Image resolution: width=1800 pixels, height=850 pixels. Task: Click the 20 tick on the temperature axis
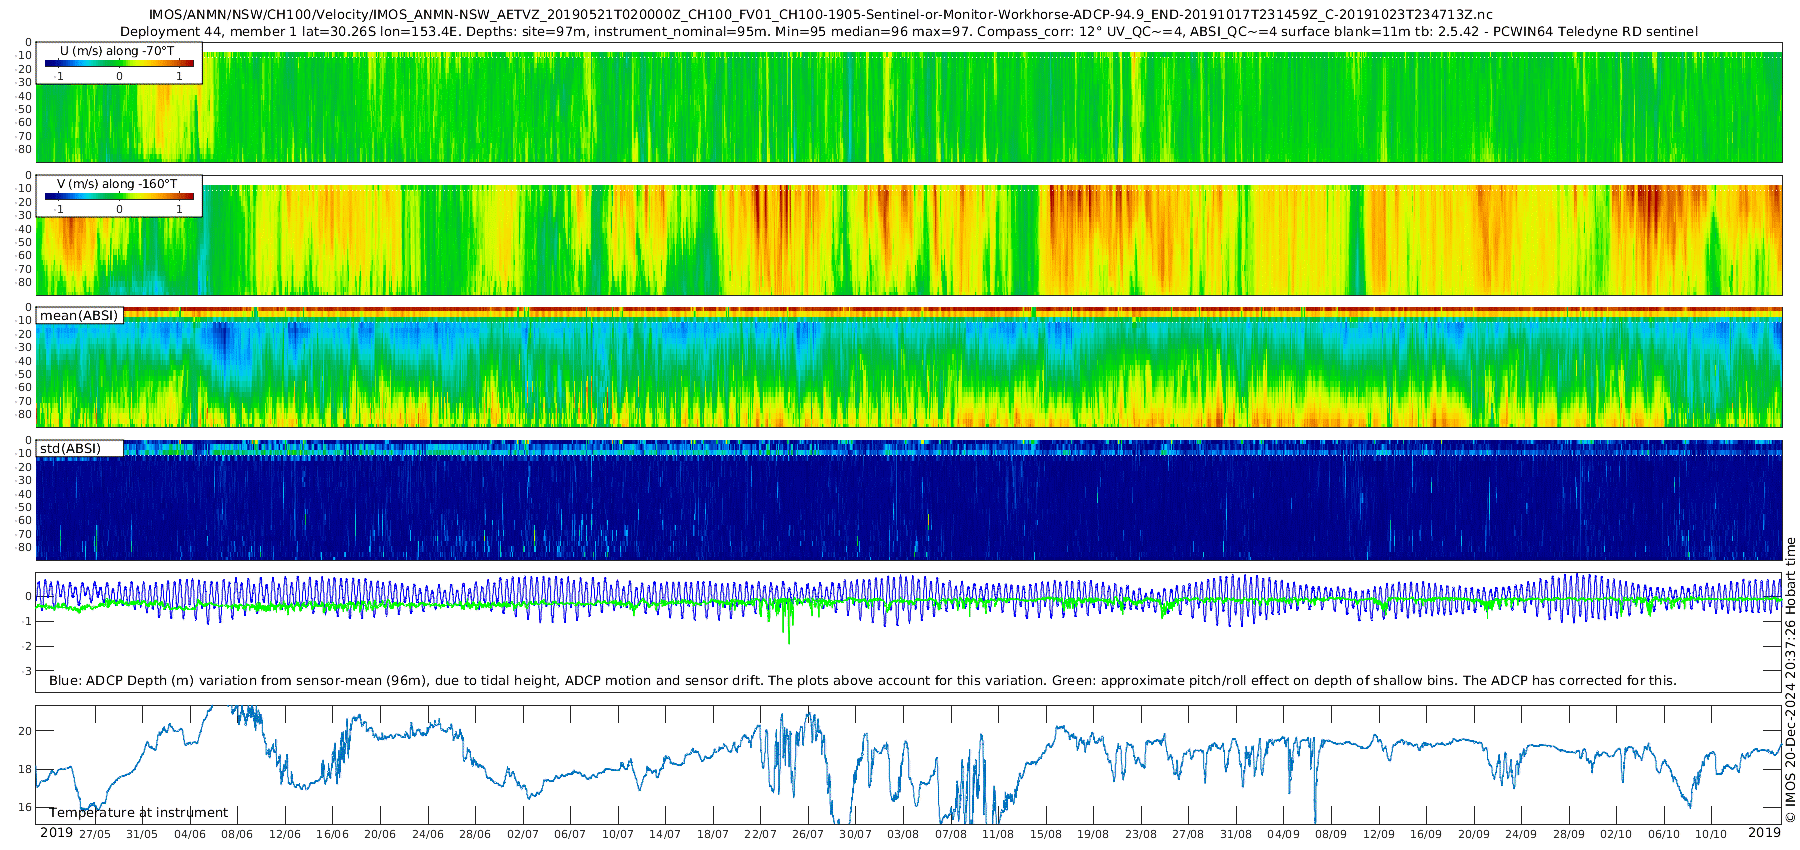(x=25, y=731)
